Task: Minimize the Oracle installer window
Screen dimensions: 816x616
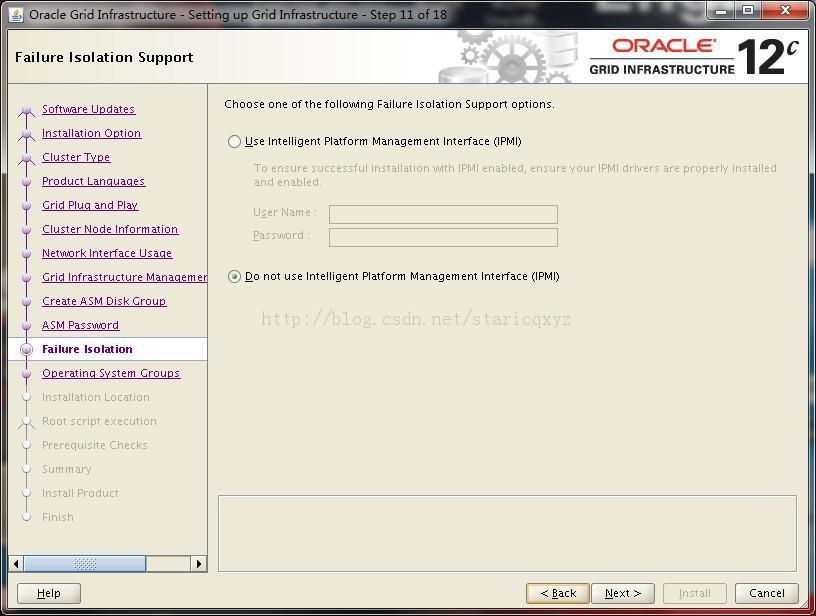Action: [x=722, y=11]
